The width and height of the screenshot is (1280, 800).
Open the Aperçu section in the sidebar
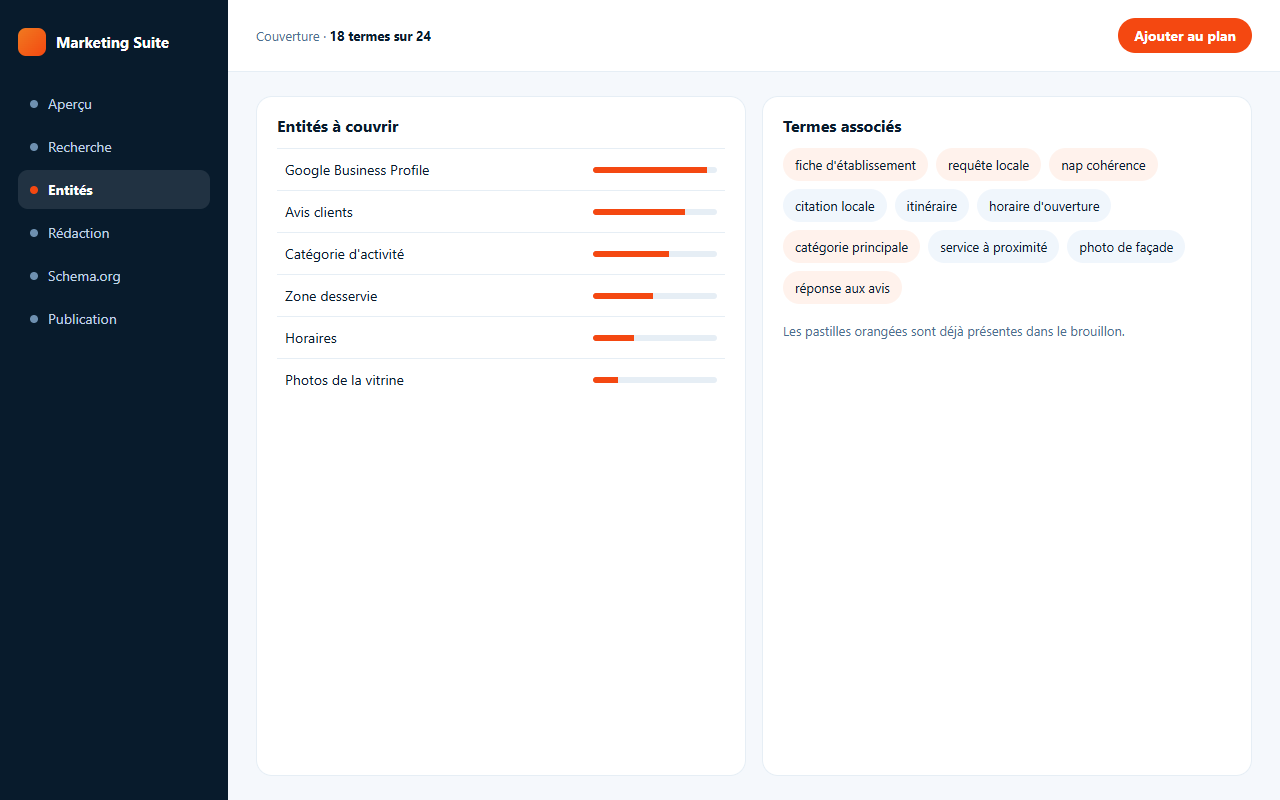pos(114,104)
